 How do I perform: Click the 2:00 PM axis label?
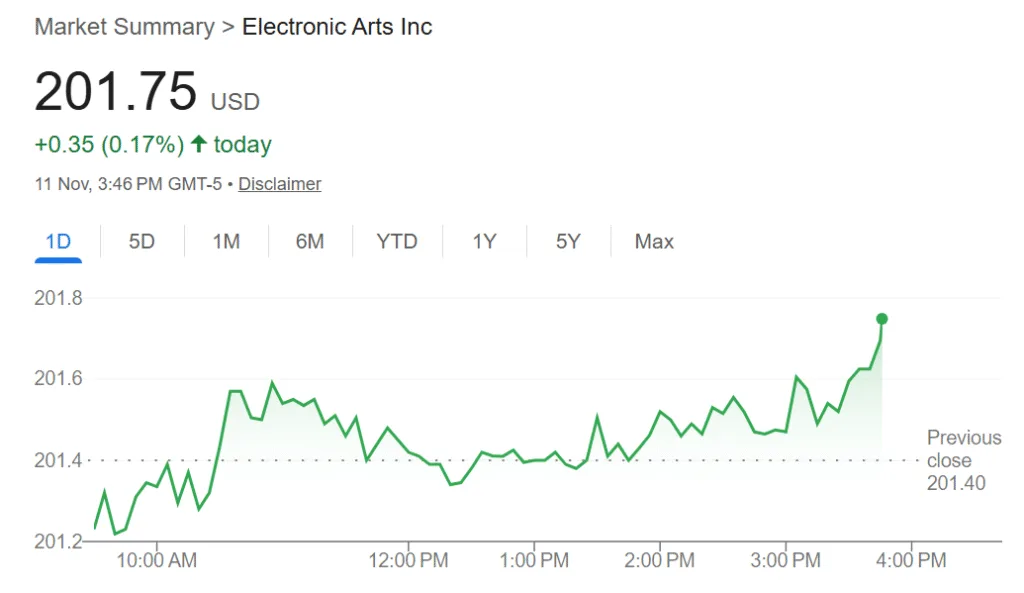[x=659, y=560]
